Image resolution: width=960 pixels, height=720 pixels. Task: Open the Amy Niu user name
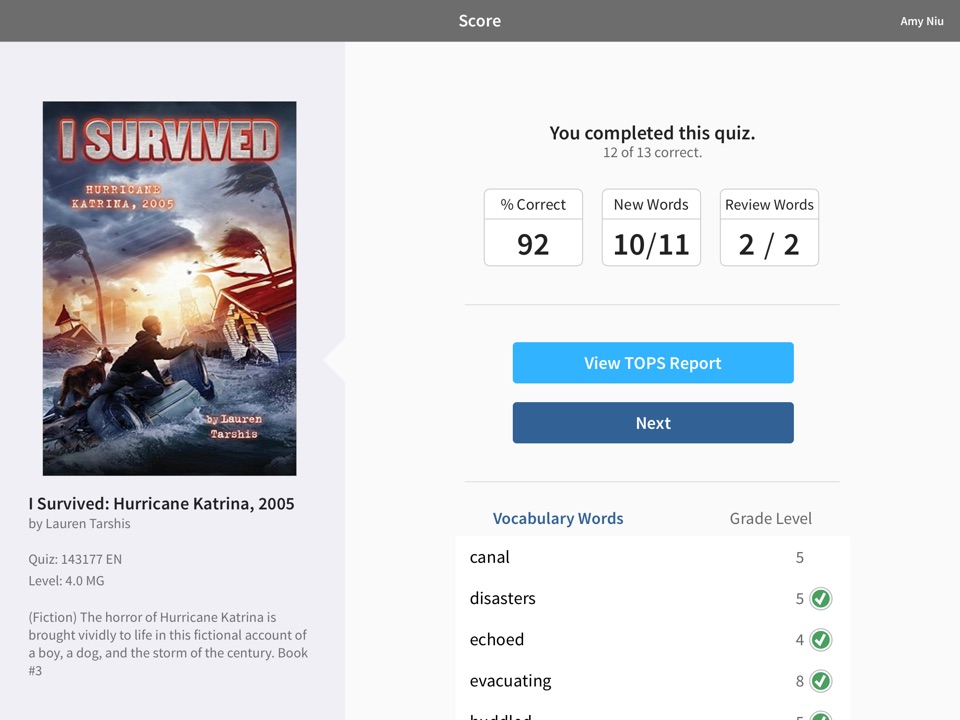[x=921, y=21]
